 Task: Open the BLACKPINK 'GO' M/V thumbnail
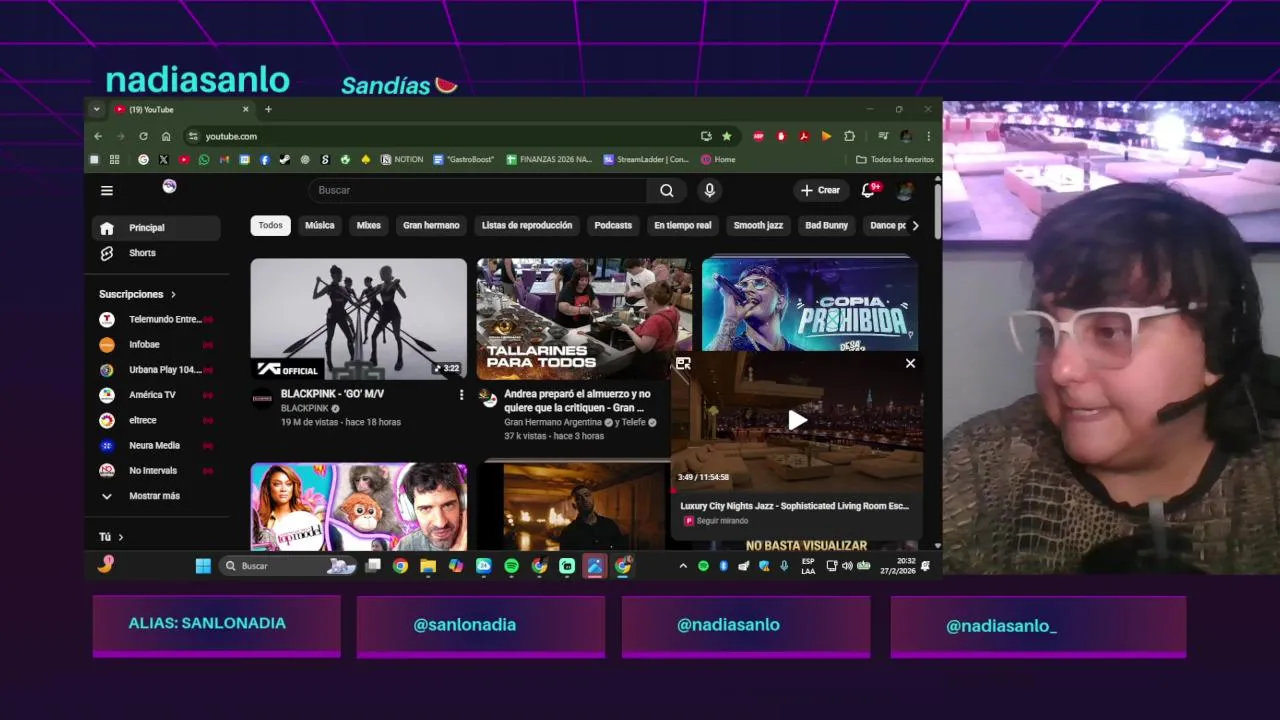click(x=358, y=318)
